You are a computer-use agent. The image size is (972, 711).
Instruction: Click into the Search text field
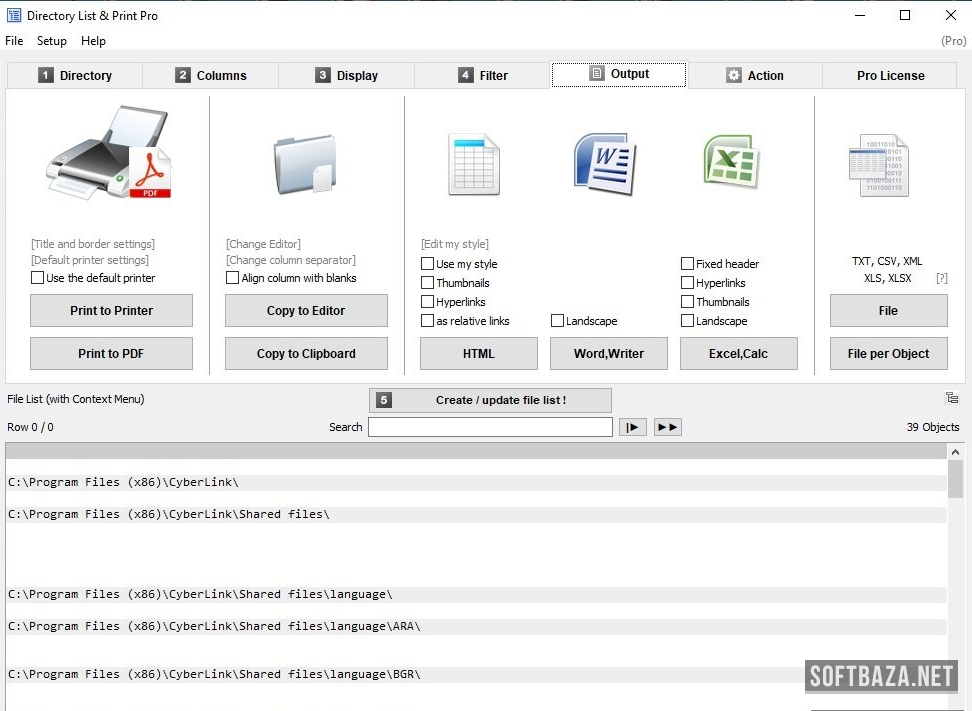point(490,427)
